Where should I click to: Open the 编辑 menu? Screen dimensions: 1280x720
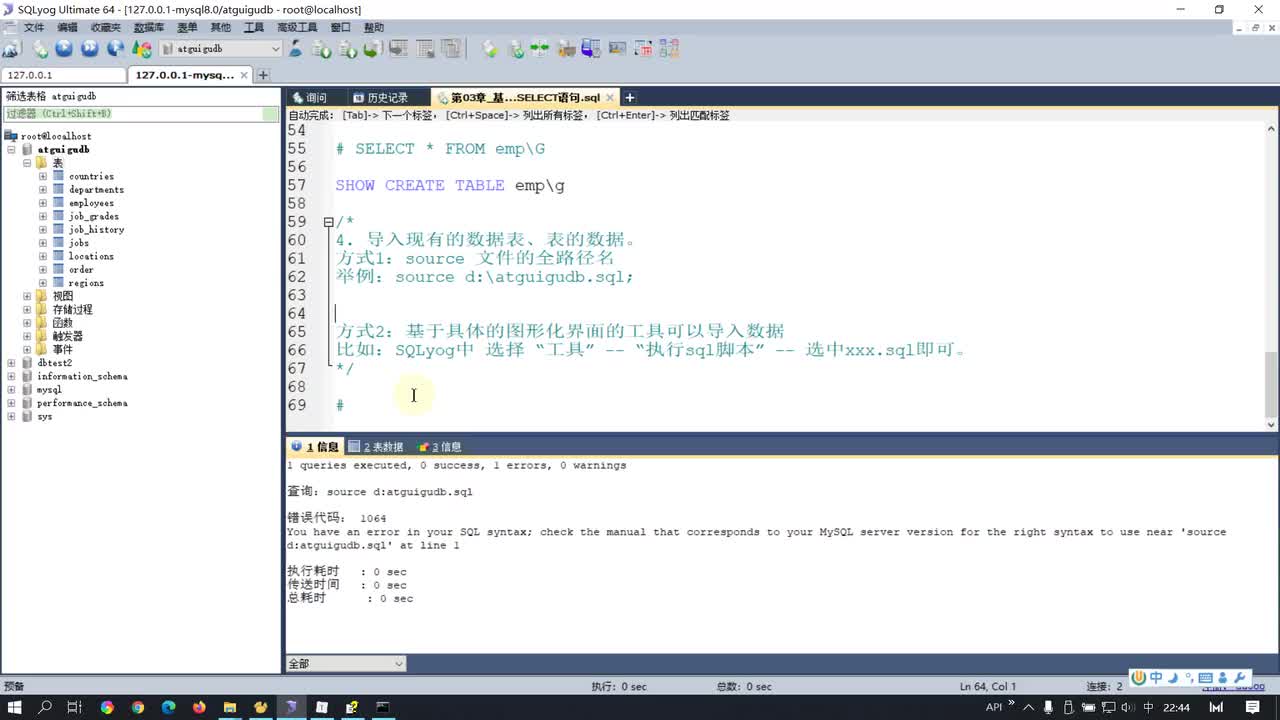(67, 27)
